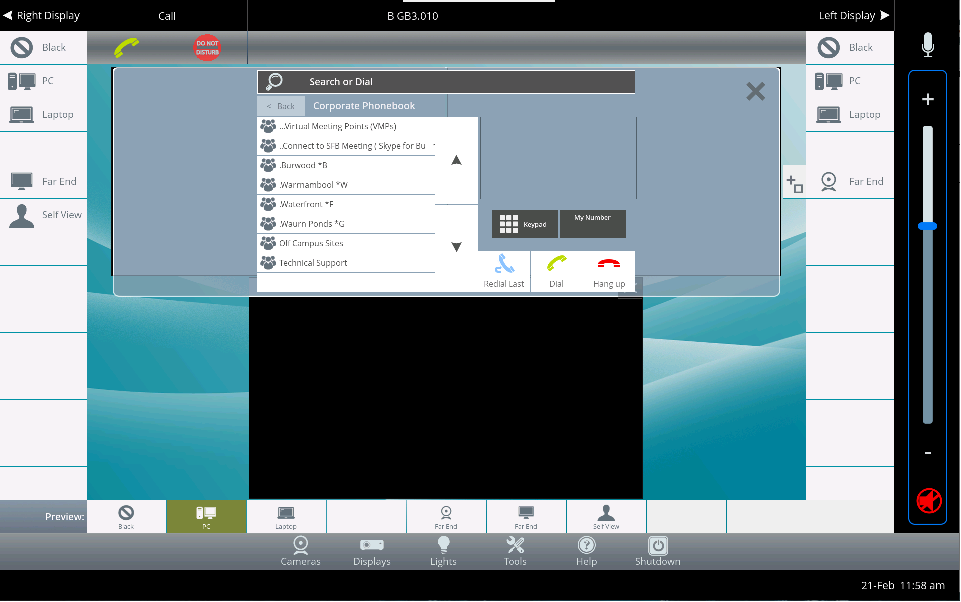Adjust the volume slider
The width and height of the screenshot is (961, 602).
(926, 227)
